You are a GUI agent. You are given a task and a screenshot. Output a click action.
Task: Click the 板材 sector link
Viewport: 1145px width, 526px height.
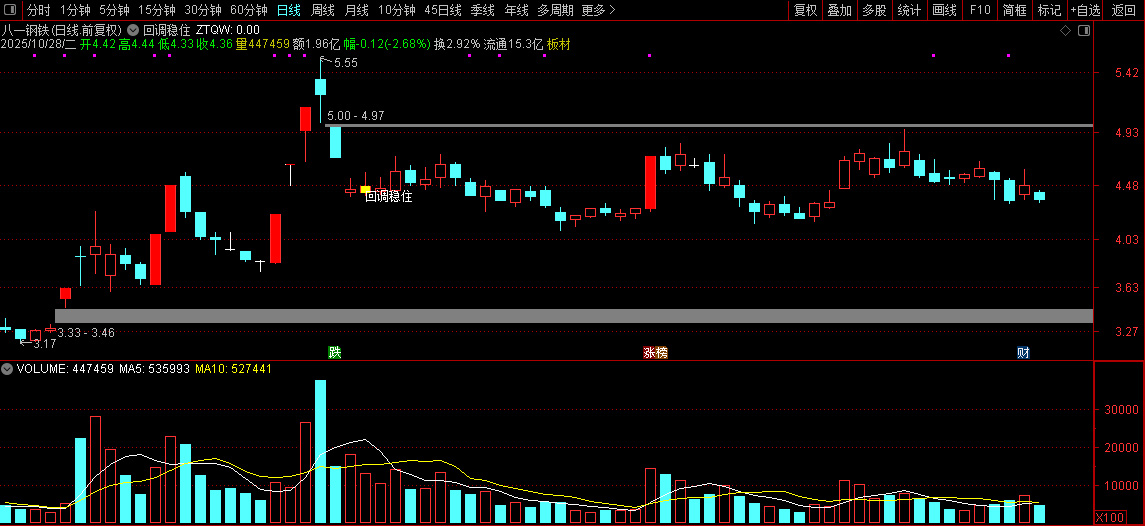559,45
